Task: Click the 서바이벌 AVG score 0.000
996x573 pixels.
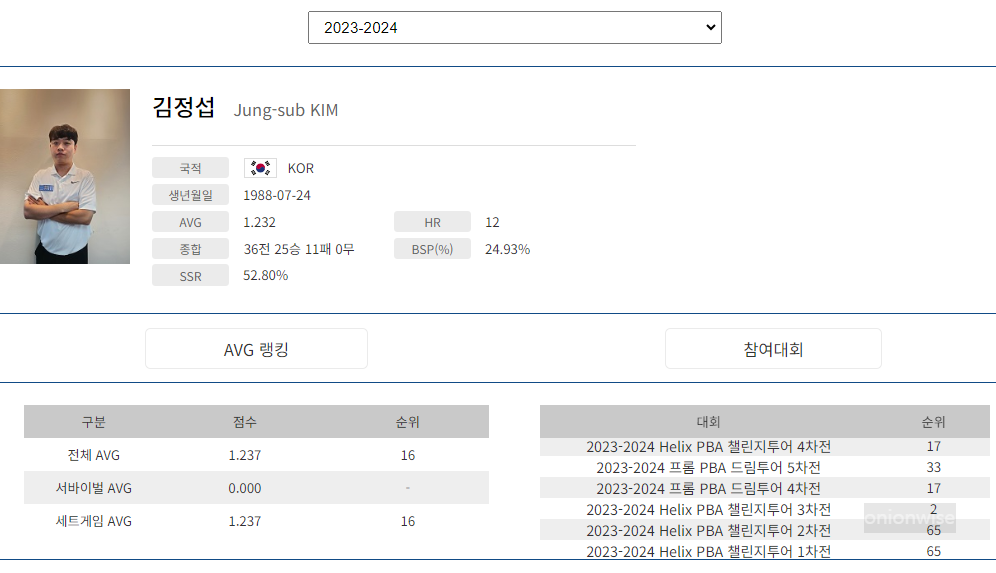Action: click(245, 488)
